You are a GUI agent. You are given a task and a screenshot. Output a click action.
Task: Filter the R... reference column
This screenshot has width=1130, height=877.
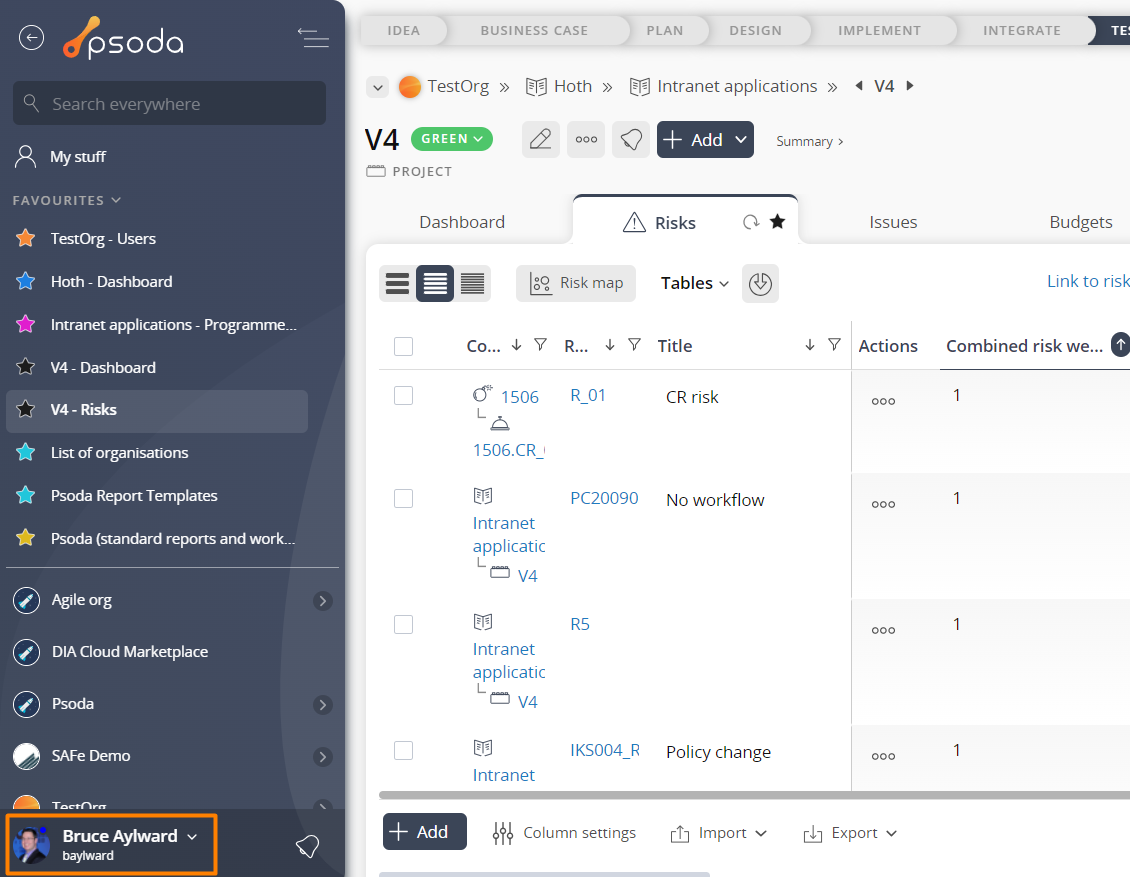pyautogui.click(x=634, y=345)
